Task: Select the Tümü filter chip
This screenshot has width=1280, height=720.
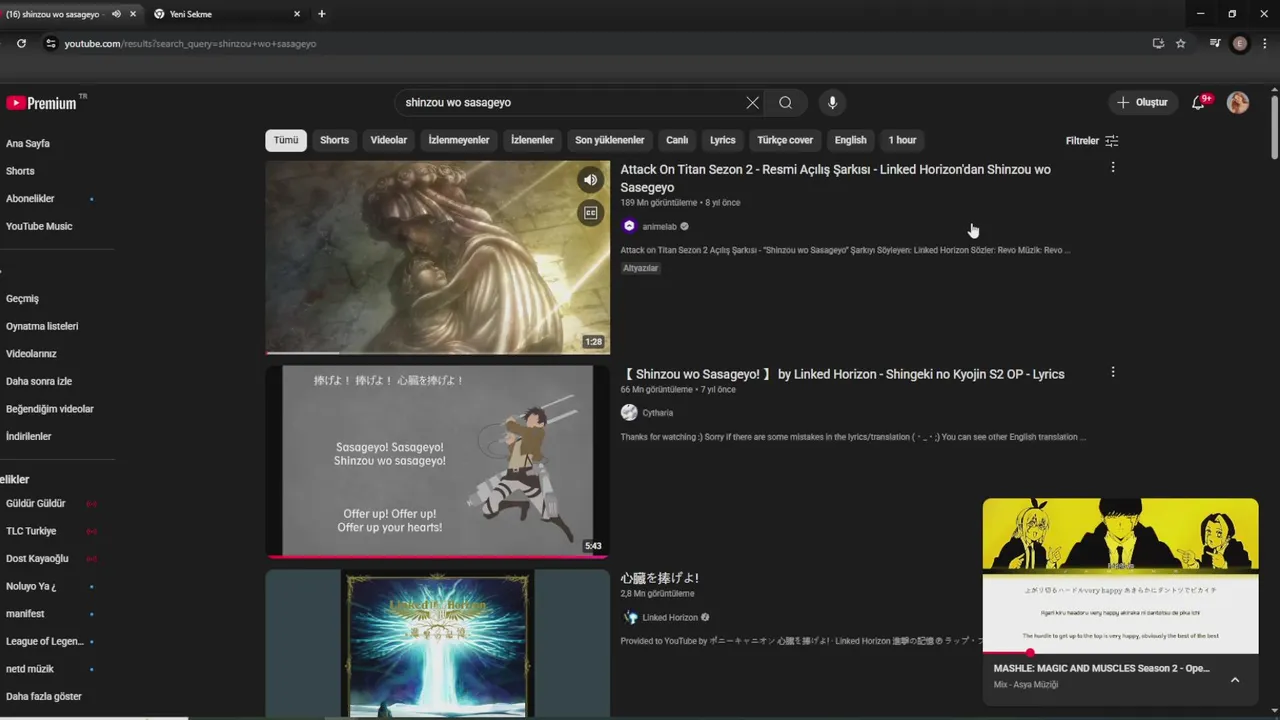Action: click(286, 140)
